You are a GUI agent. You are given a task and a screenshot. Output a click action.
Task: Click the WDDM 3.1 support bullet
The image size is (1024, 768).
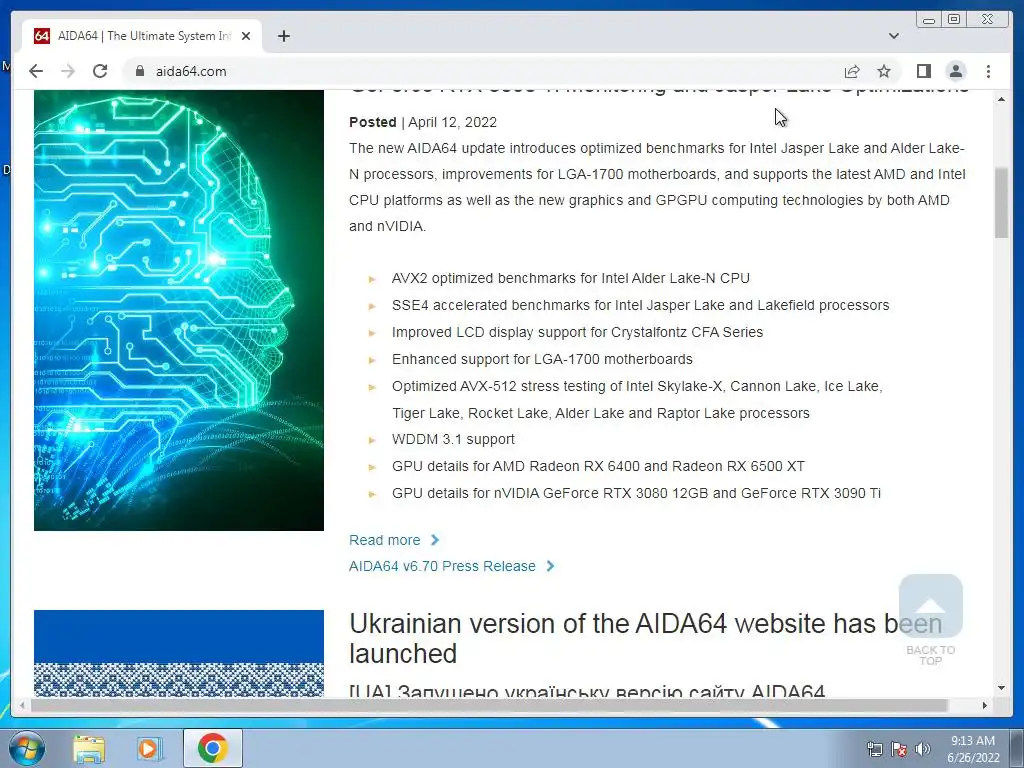(453, 440)
